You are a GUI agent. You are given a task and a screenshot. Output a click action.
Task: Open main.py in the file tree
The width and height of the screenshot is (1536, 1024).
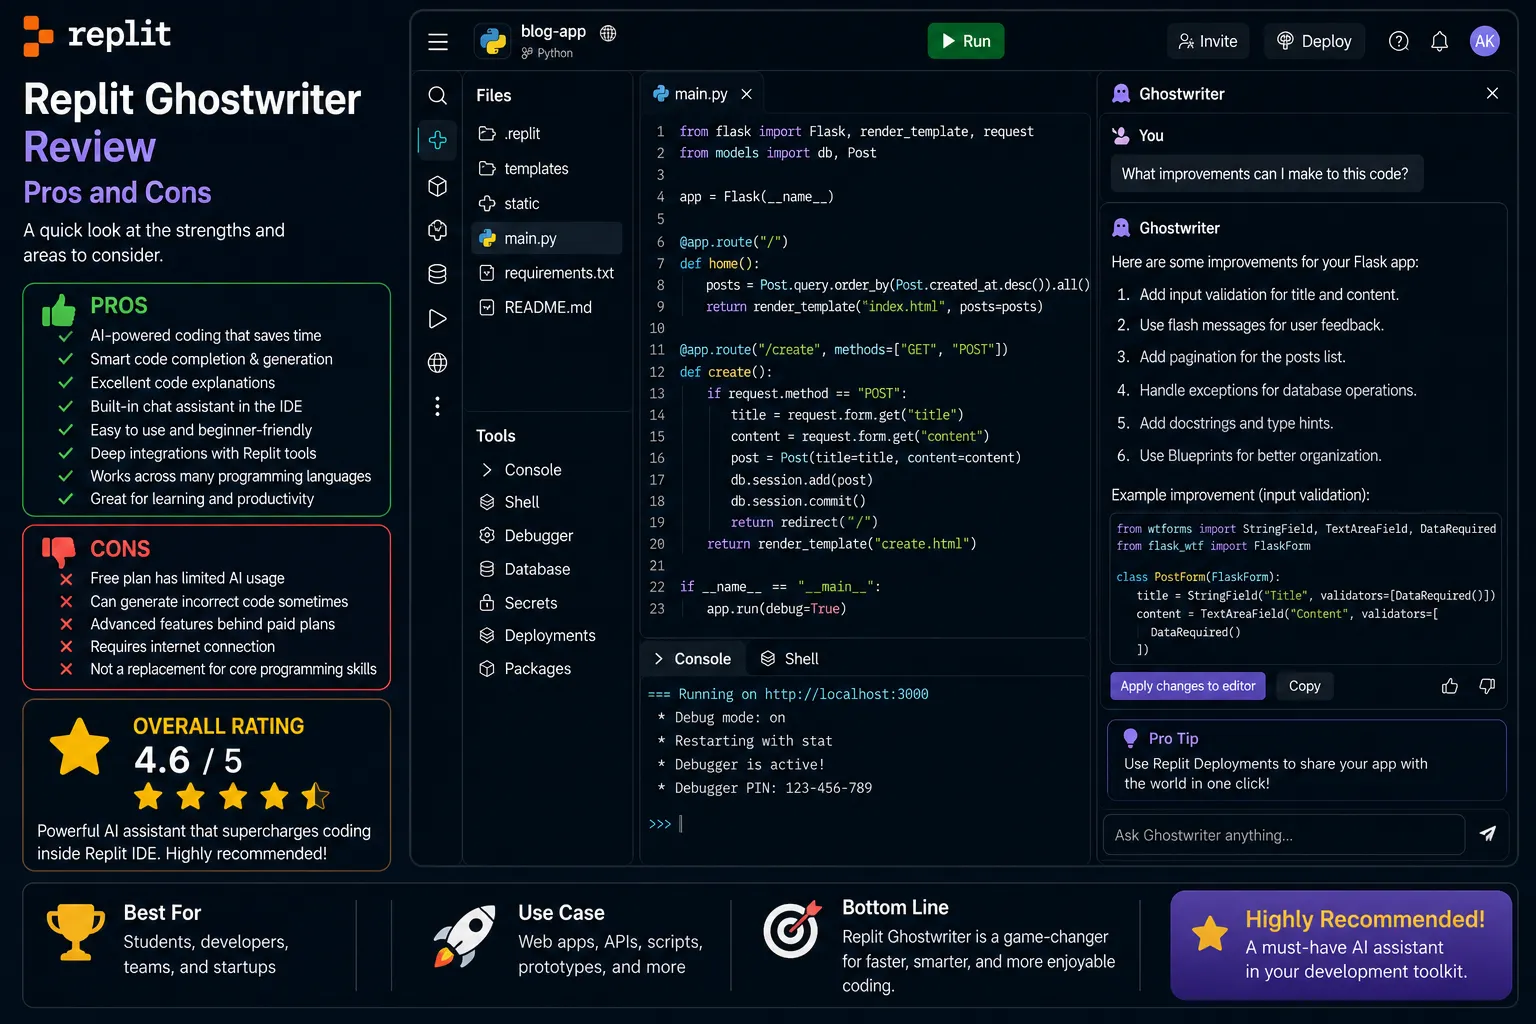(x=546, y=238)
